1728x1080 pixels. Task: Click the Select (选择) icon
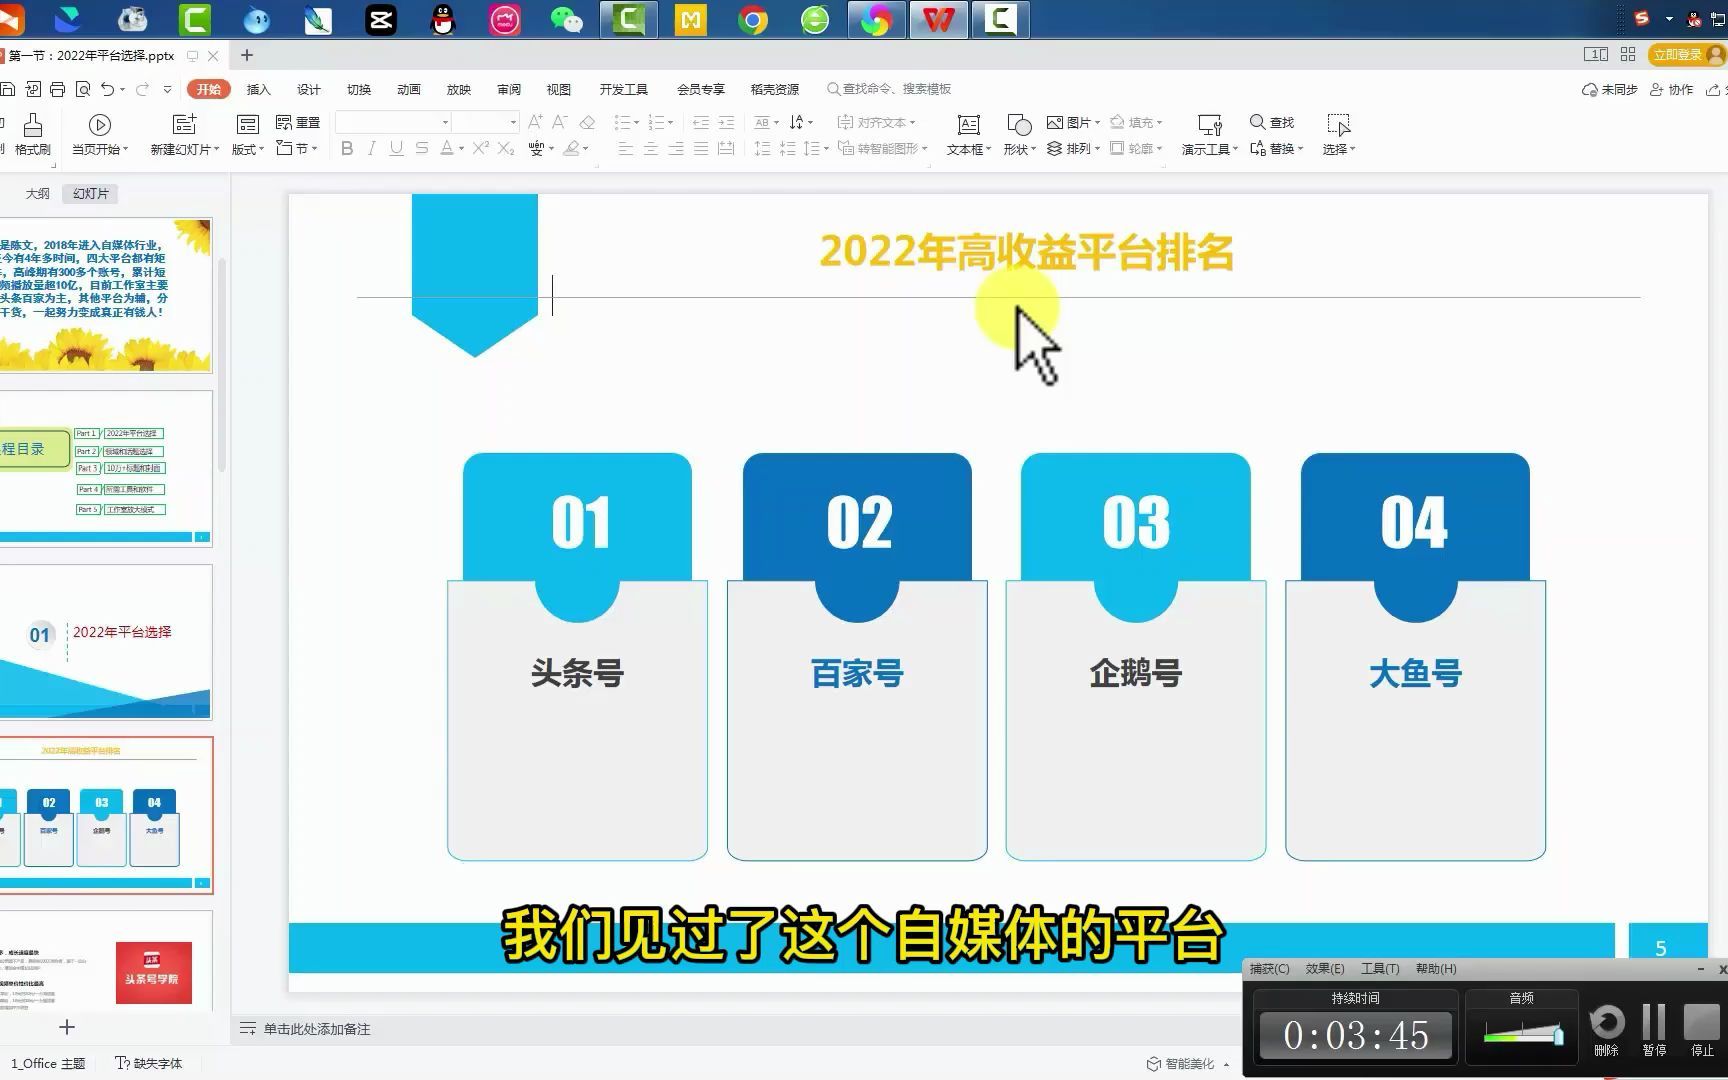(1338, 125)
